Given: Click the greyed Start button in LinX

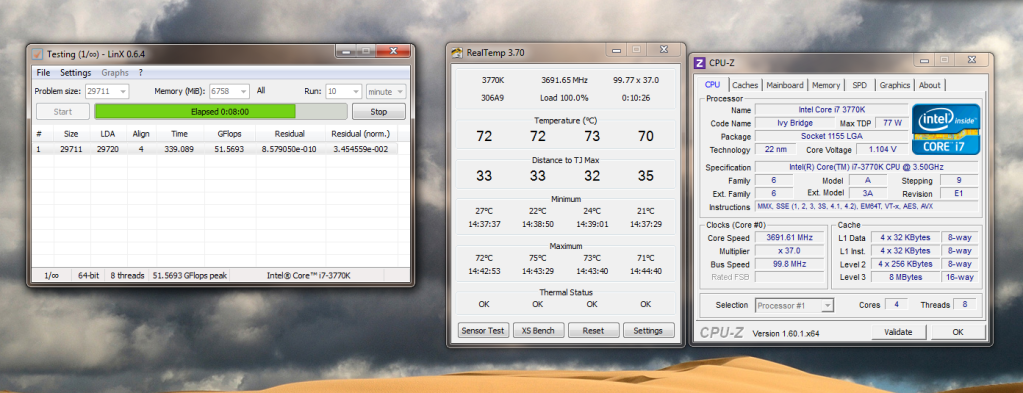Looking at the screenshot, I should (63, 112).
